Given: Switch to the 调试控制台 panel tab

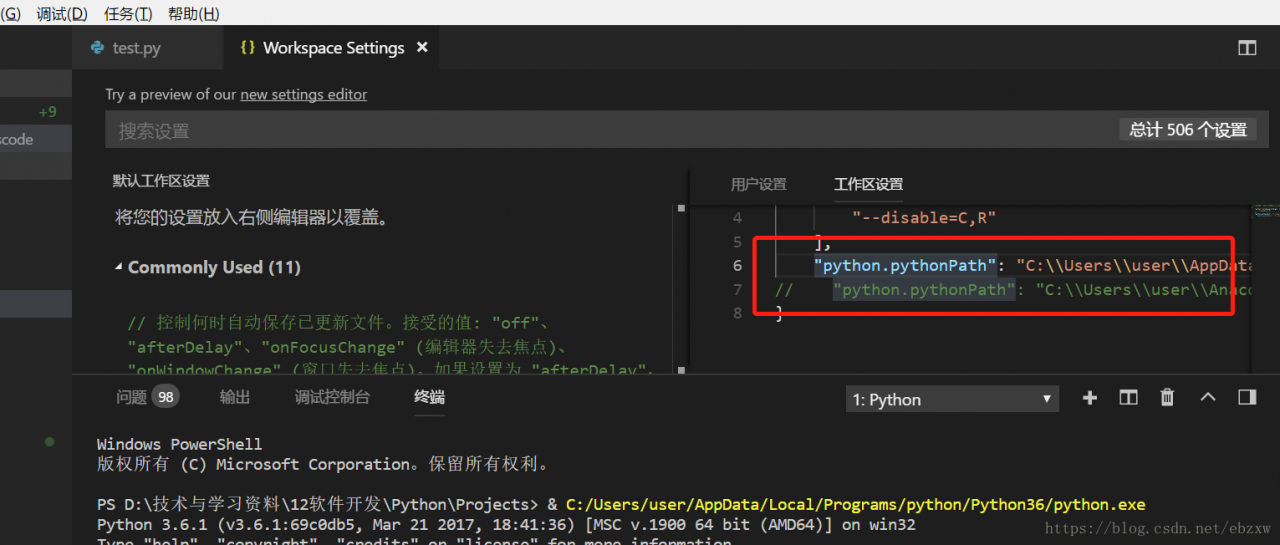Looking at the screenshot, I should click(x=332, y=397).
